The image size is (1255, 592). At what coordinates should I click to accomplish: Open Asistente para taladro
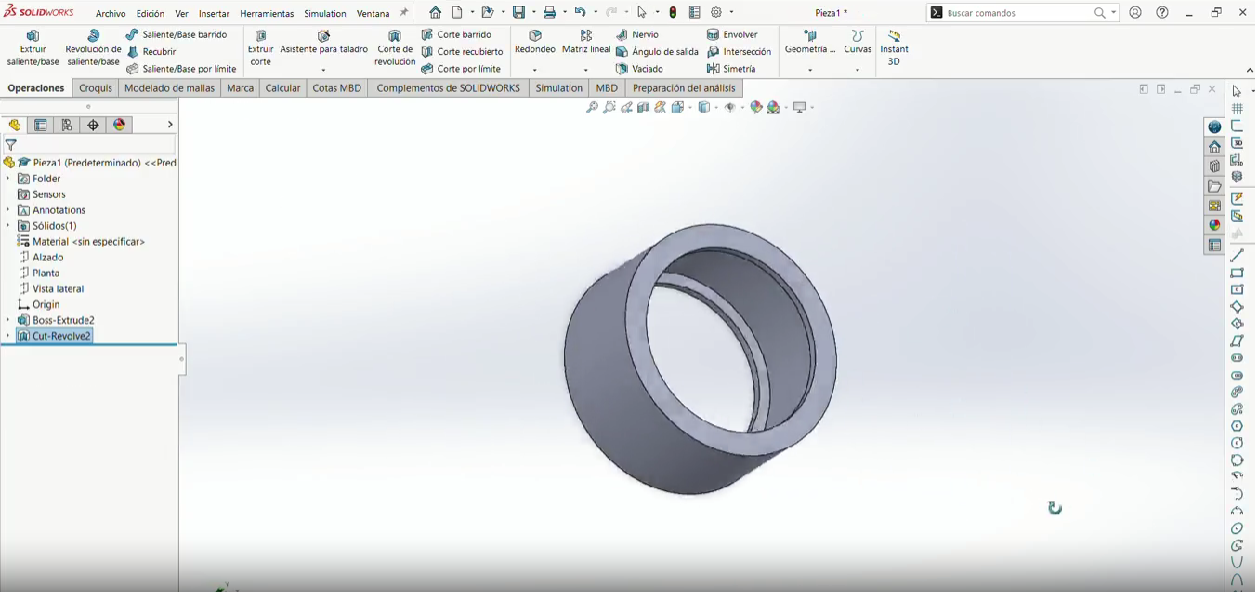(x=324, y=42)
